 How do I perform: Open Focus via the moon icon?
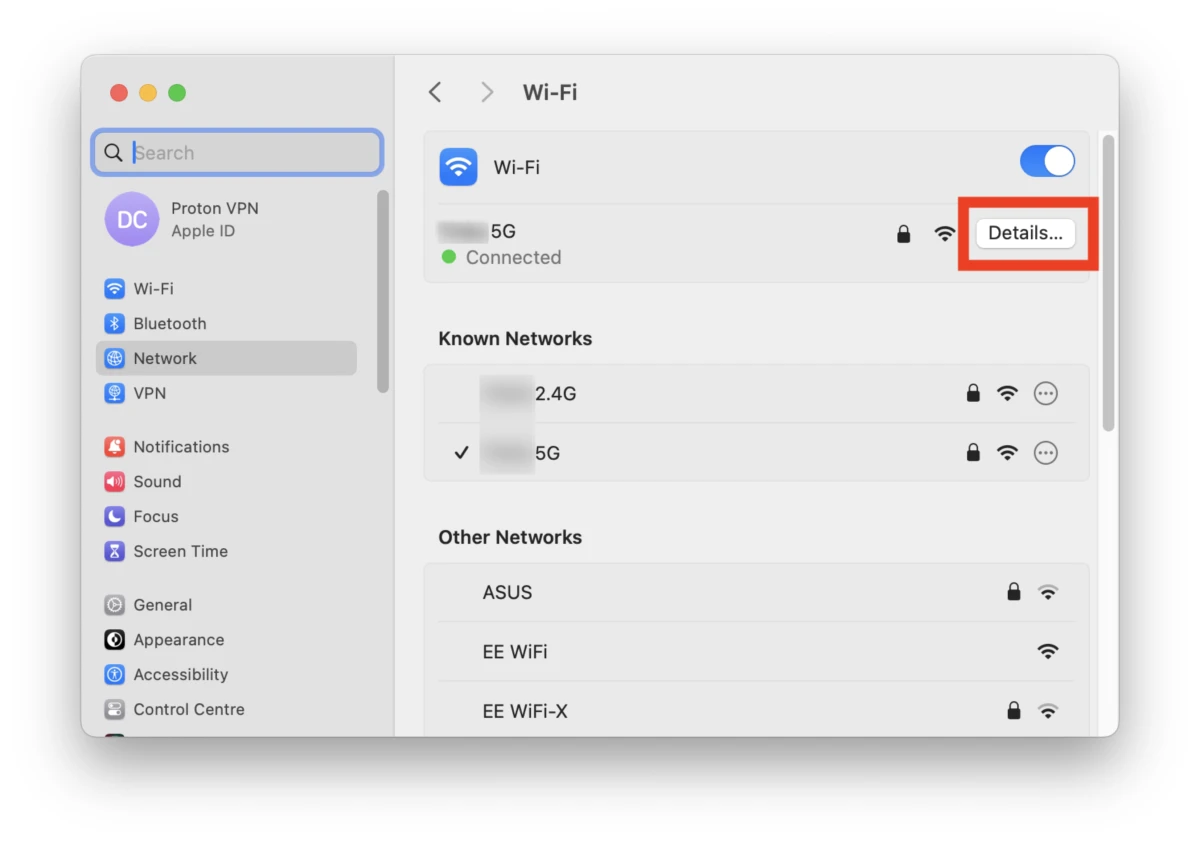click(115, 517)
